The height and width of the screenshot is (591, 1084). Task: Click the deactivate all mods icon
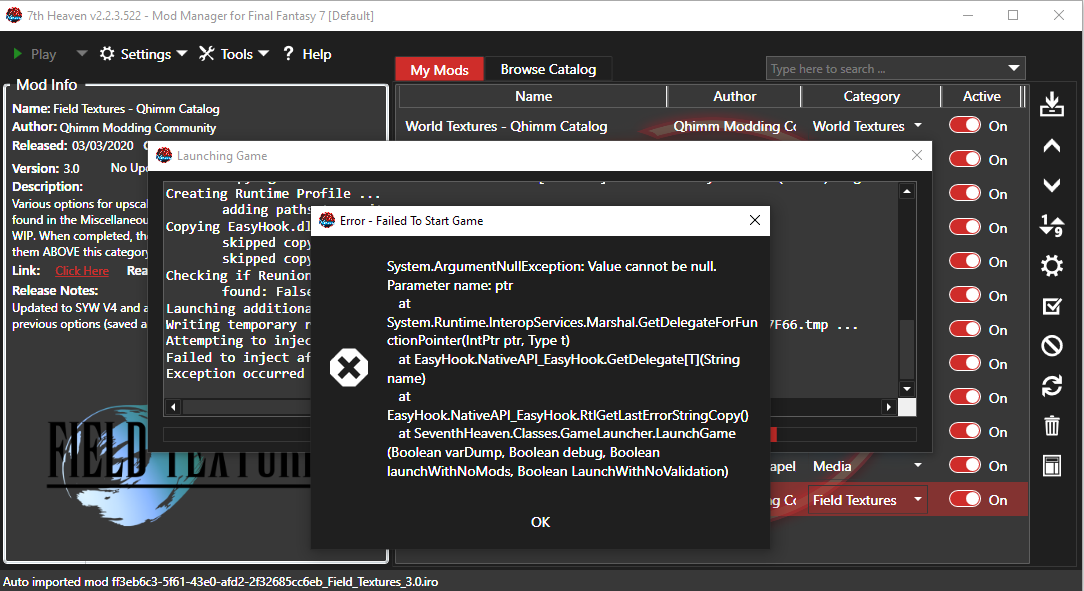[1052, 345]
